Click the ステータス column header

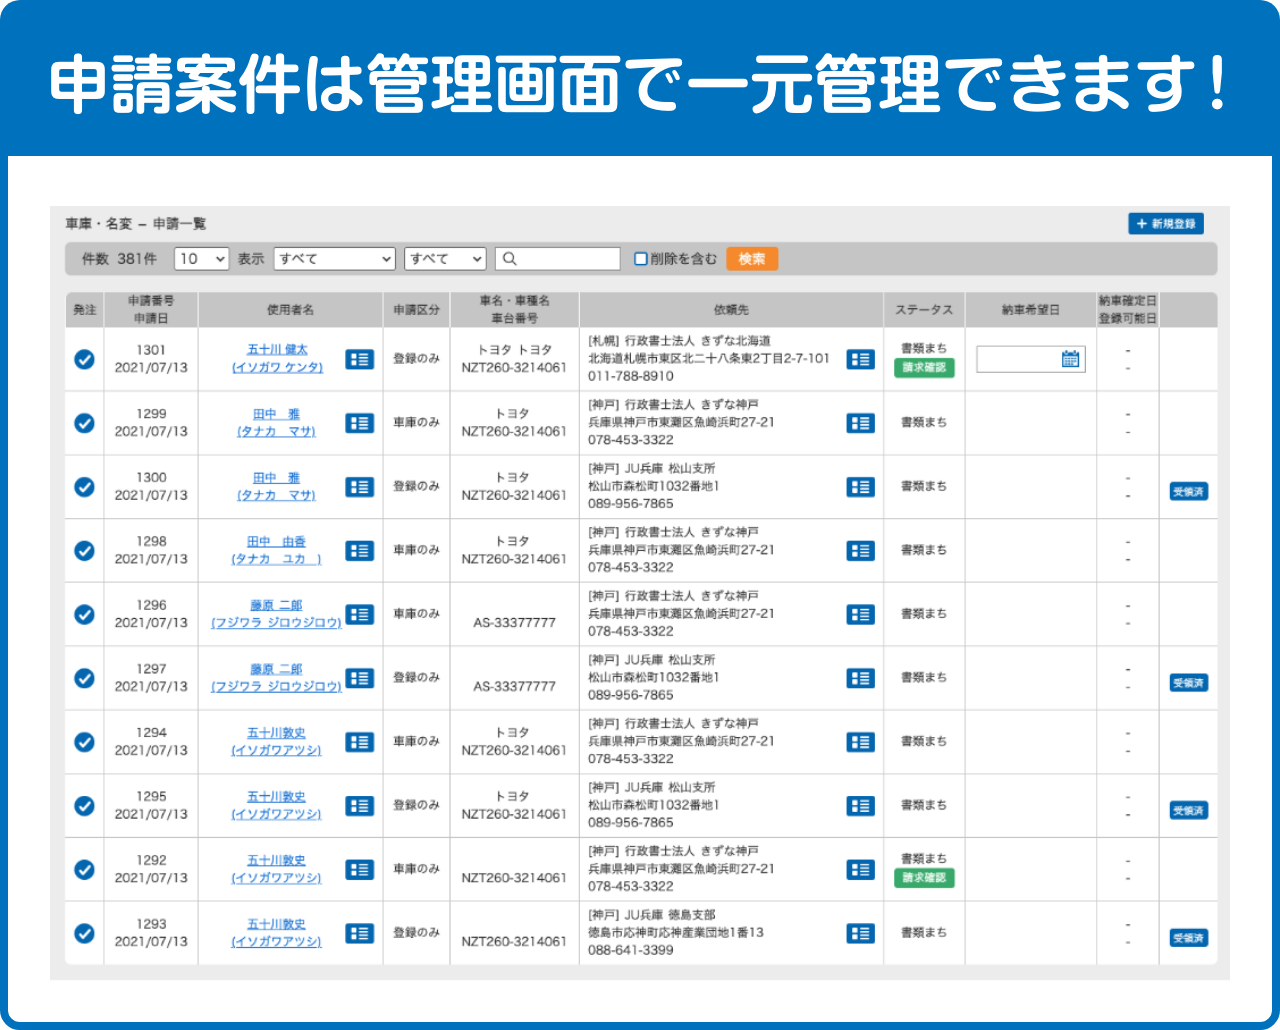[x=924, y=310]
